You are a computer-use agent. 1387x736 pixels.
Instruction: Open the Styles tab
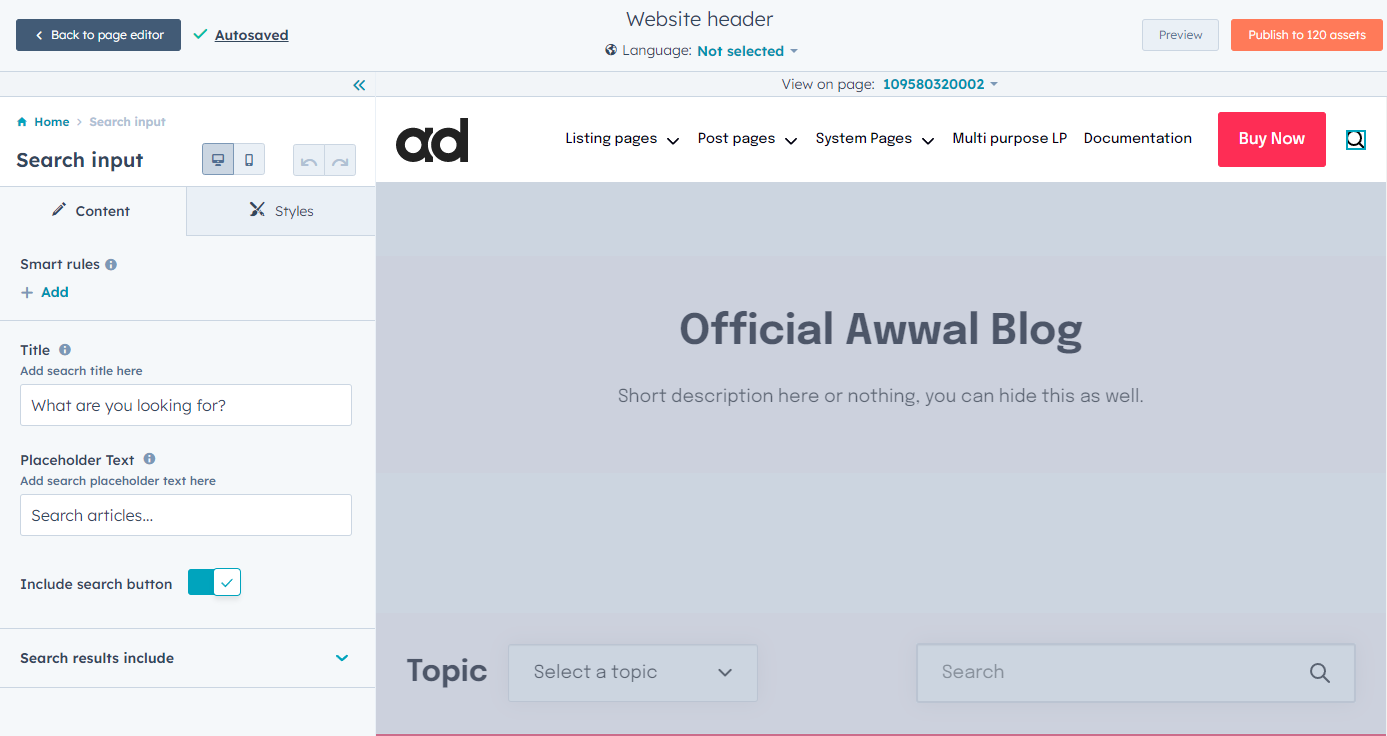click(281, 211)
